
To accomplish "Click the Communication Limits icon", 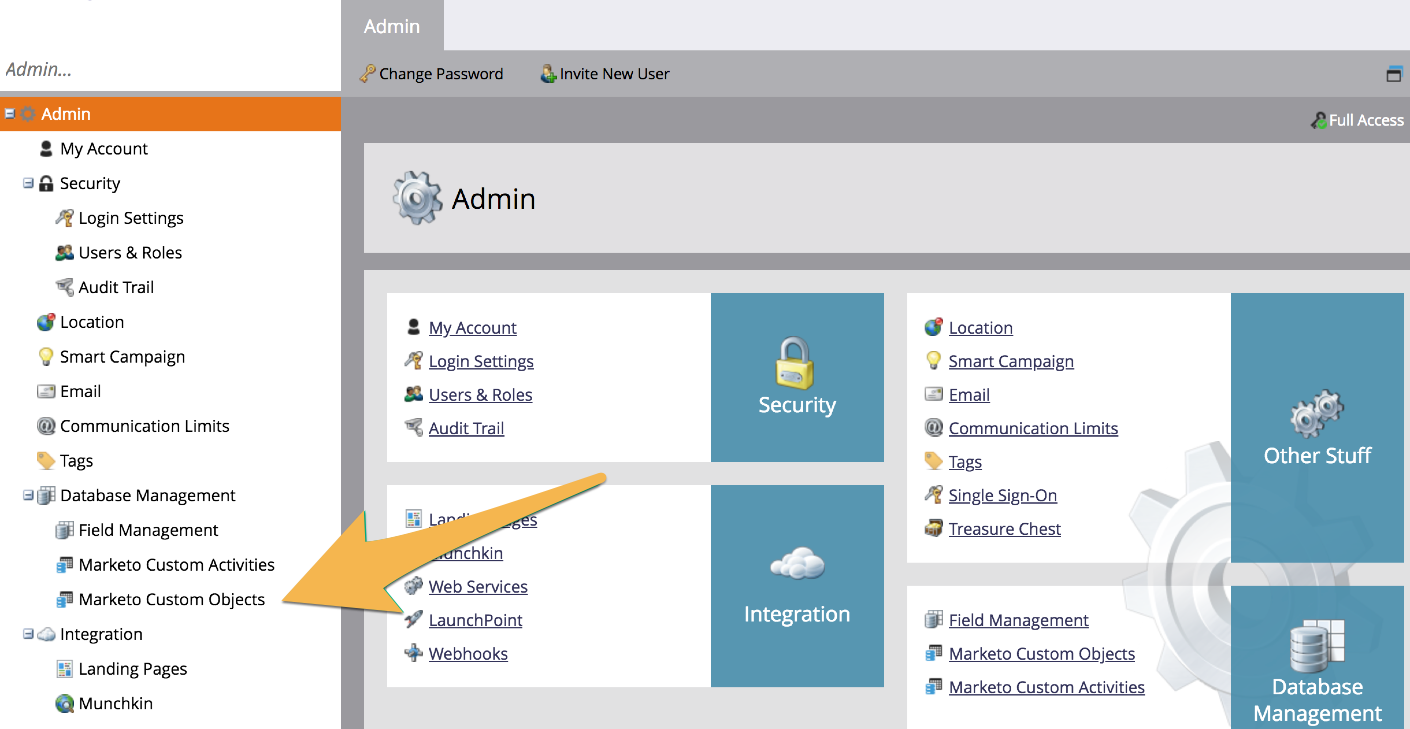I will point(47,425).
